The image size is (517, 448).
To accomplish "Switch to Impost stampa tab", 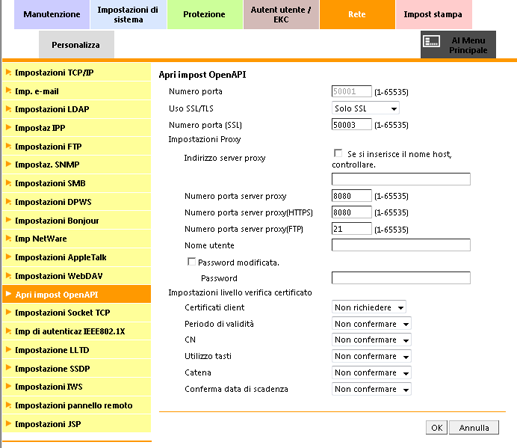I will 433,14.
